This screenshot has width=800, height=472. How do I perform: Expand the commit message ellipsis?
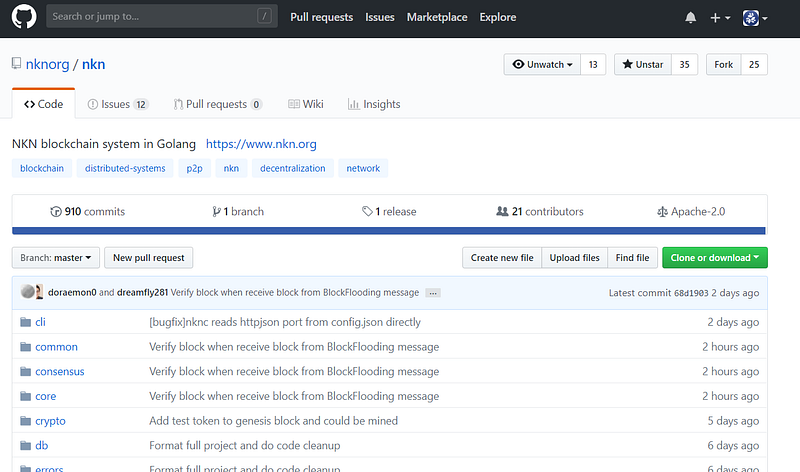[433, 293]
